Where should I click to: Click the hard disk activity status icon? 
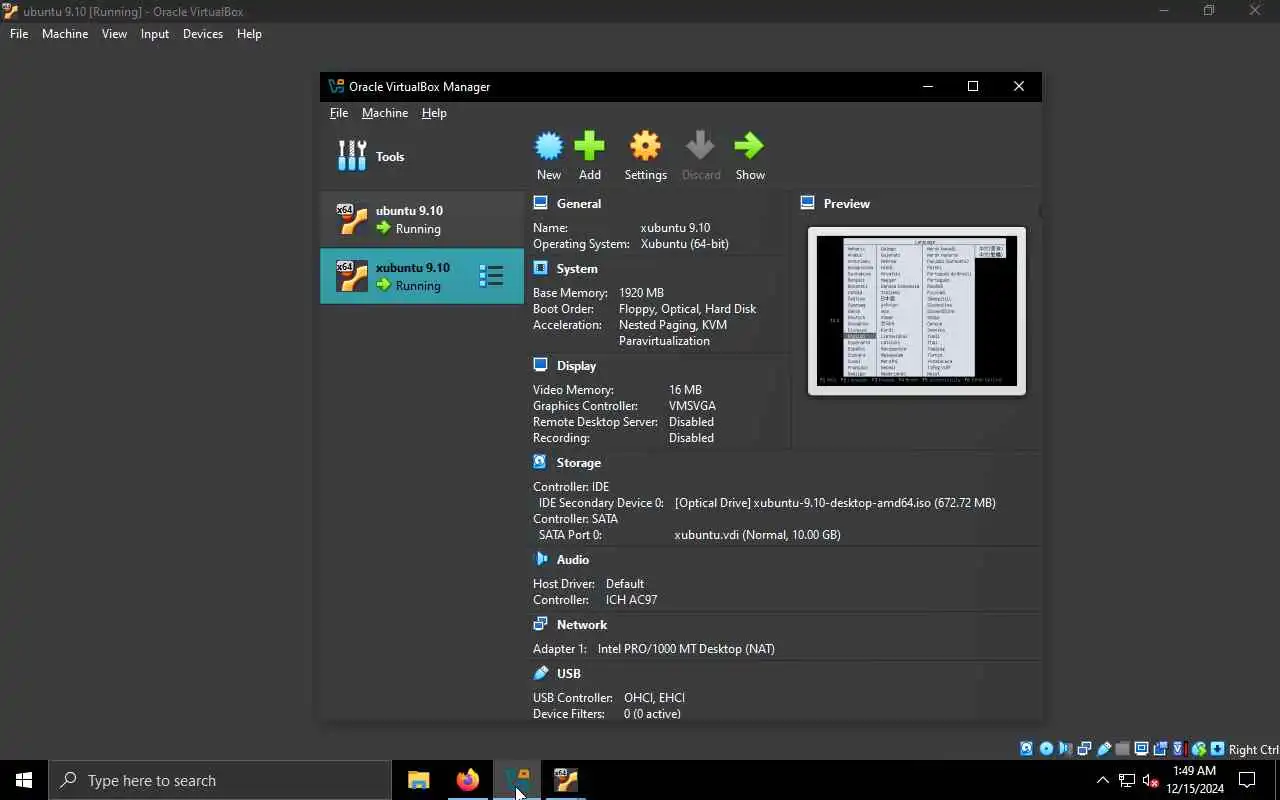pos(1026,749)
